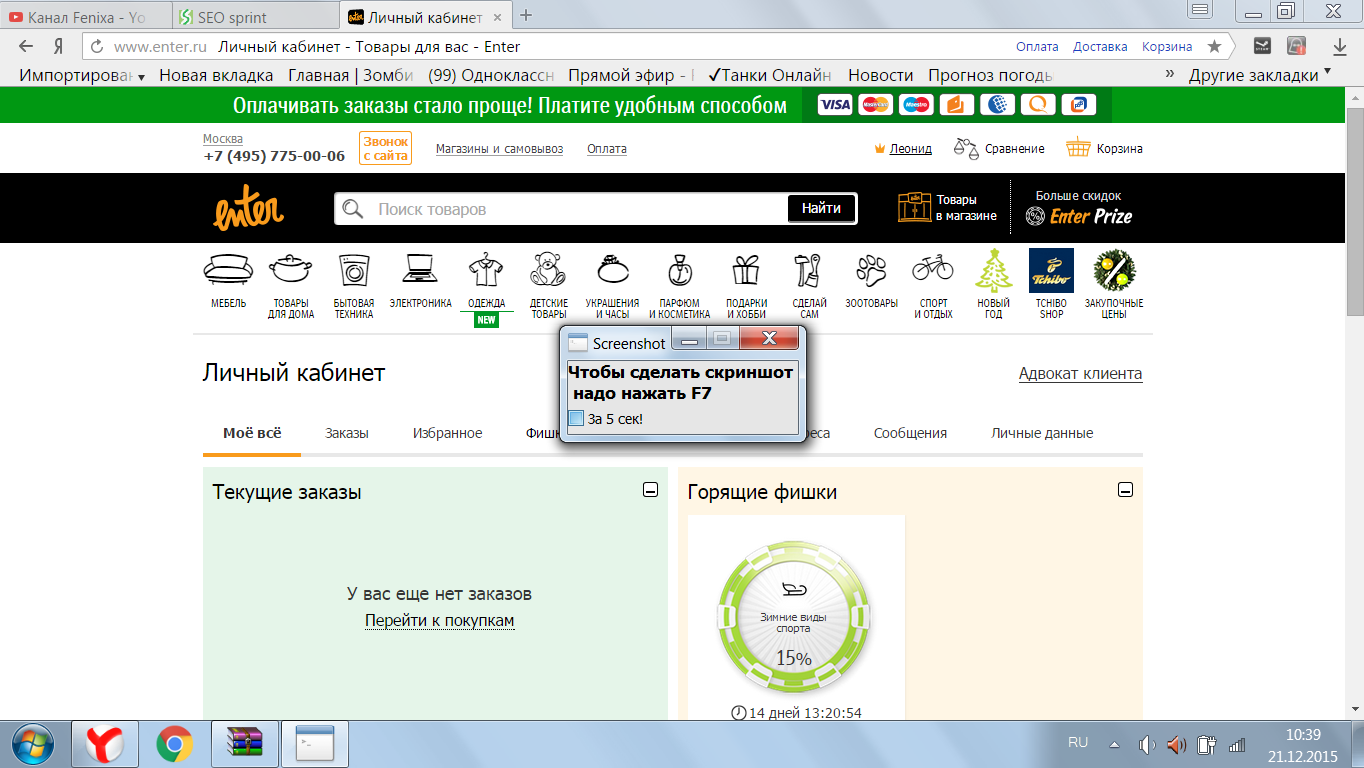1364x768 pixels.
Task: Open the Сообщения tab
Action: tap(910, 433)
